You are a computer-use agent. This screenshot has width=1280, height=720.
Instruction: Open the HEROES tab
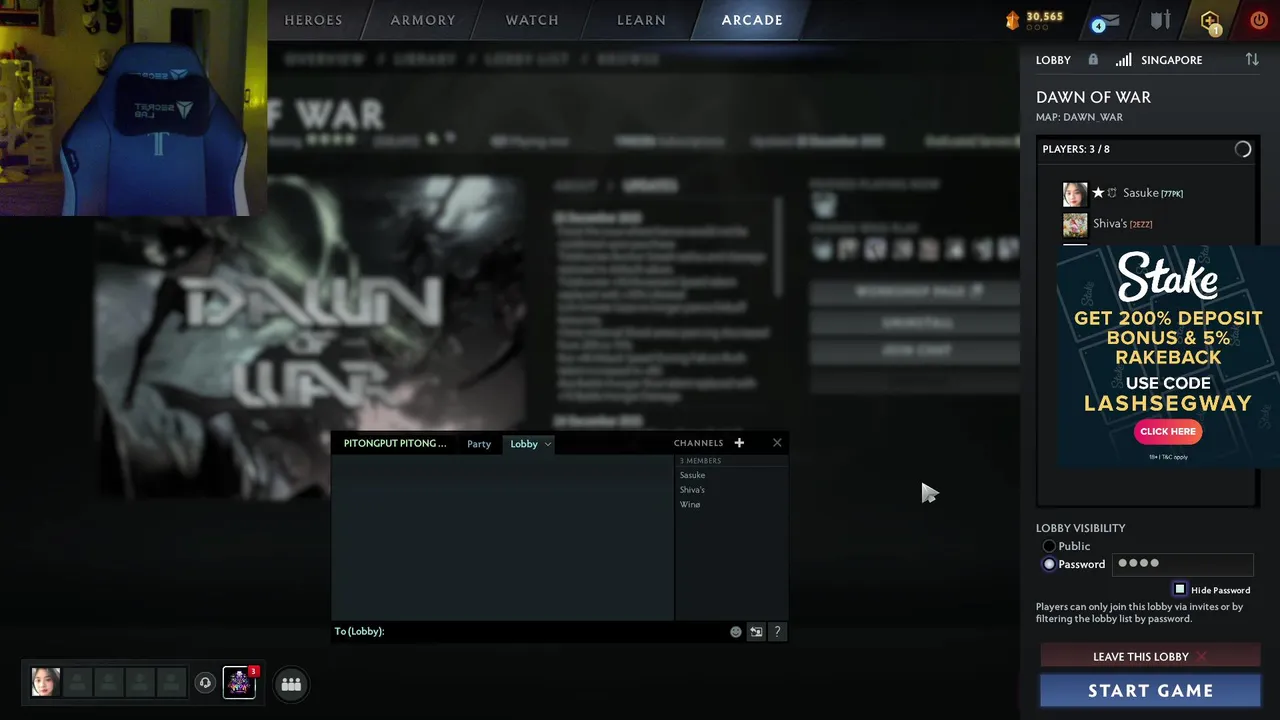click(313, 20)
